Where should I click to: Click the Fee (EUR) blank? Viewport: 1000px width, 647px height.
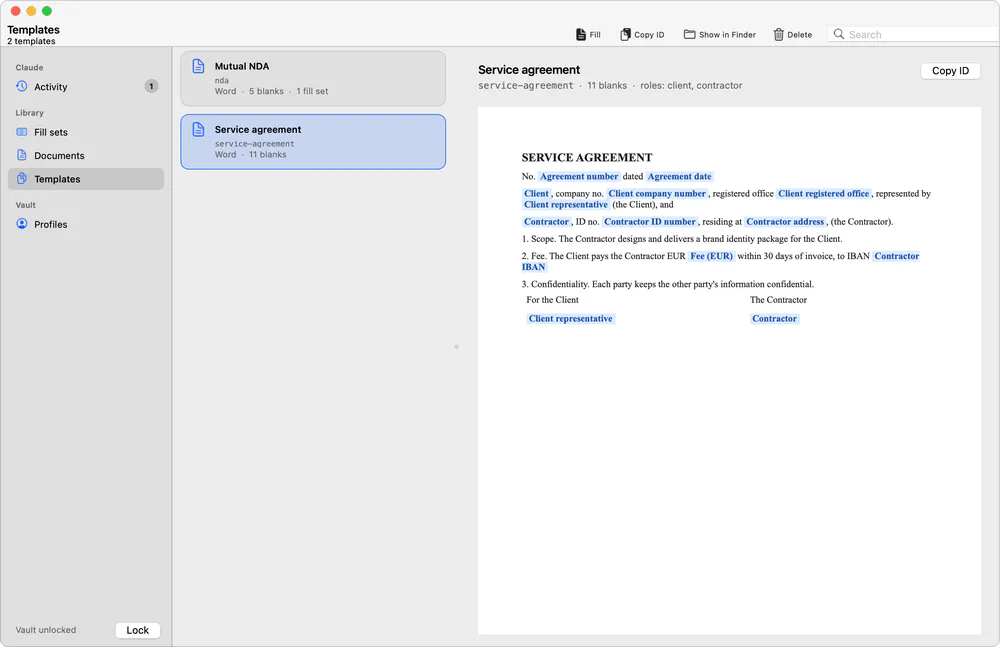[712, 257]
